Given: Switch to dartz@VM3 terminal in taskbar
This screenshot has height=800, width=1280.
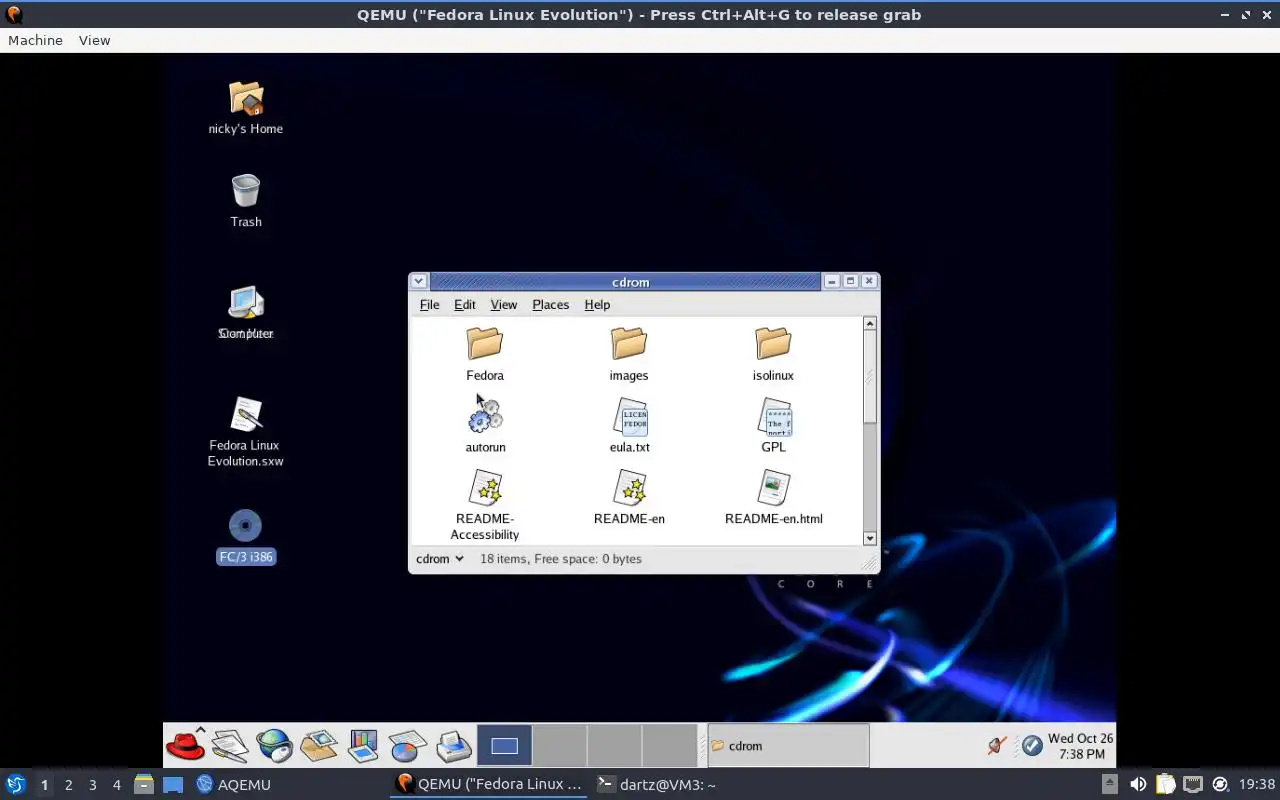Looking at the screenshot, I should [656, 784].
